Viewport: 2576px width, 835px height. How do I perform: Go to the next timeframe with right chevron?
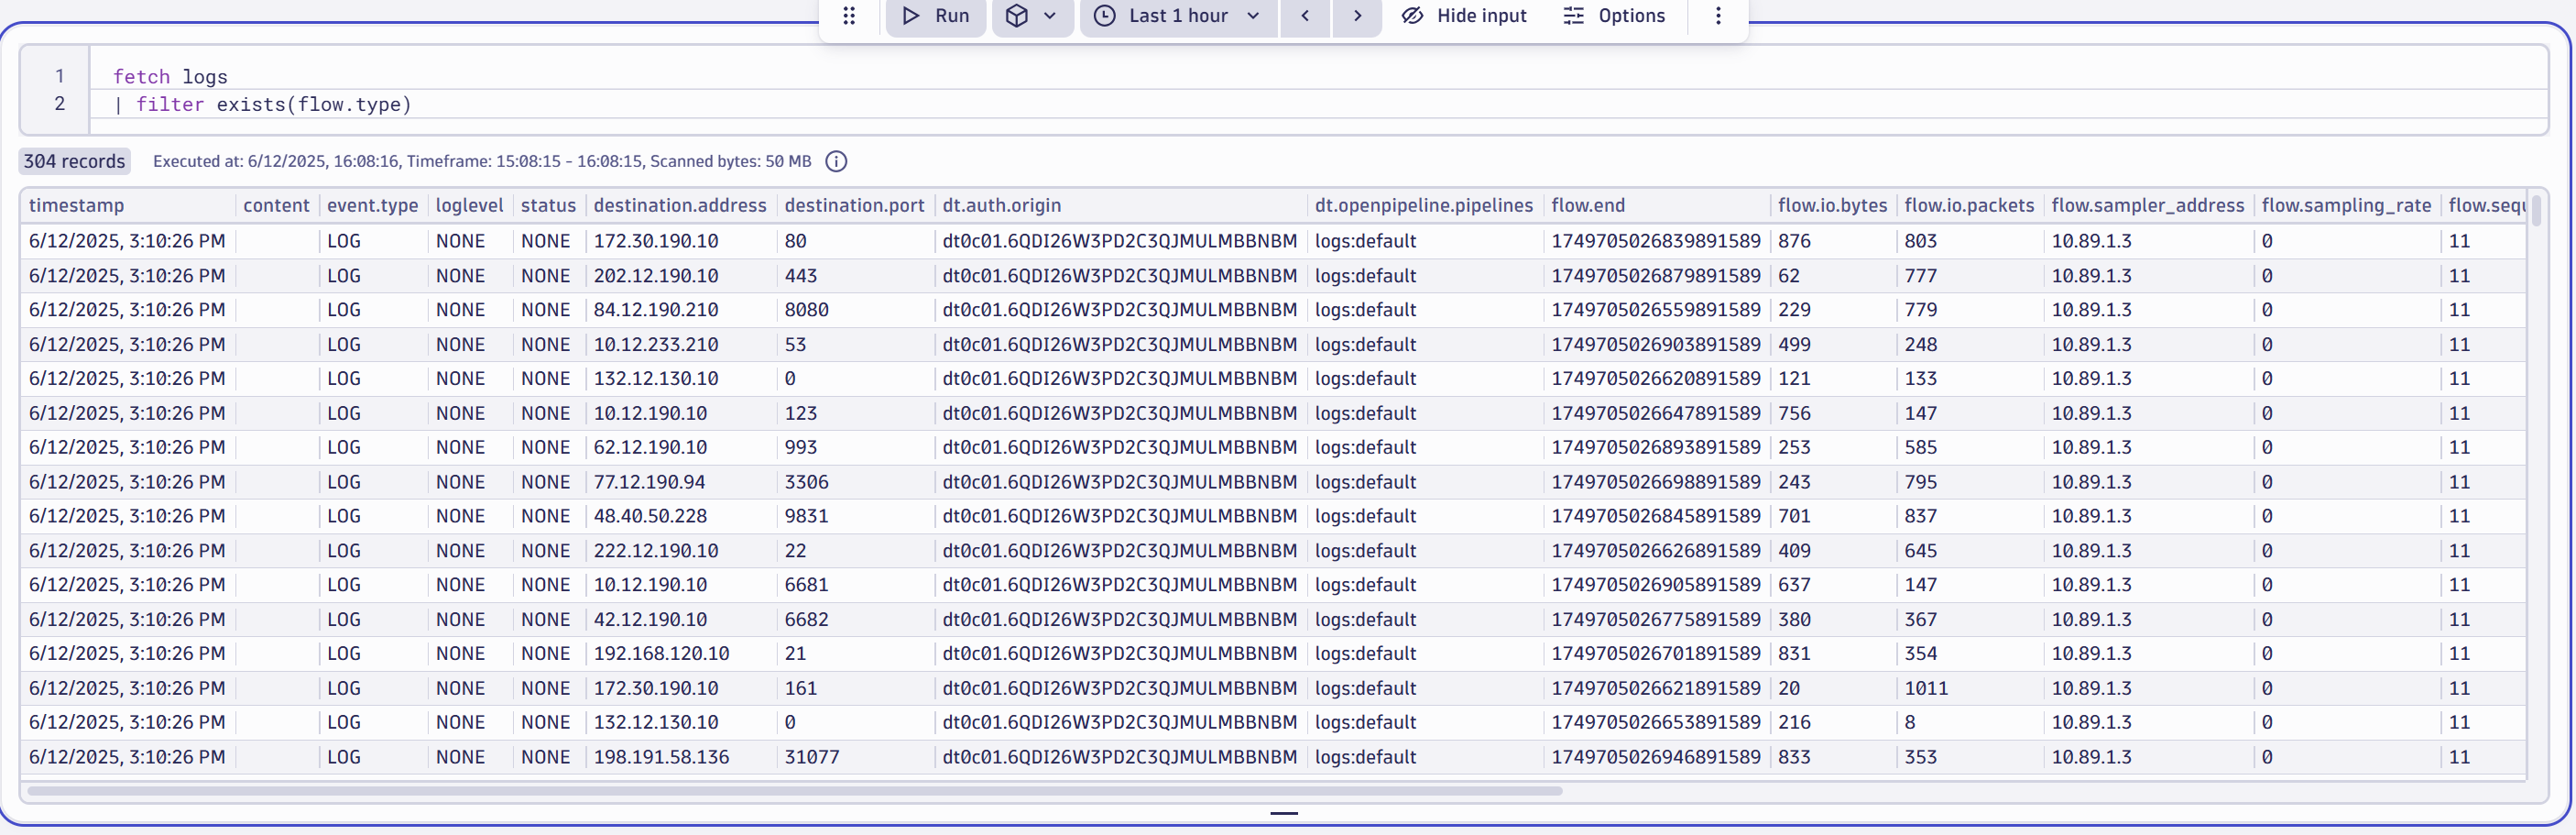click(1357, 16)
